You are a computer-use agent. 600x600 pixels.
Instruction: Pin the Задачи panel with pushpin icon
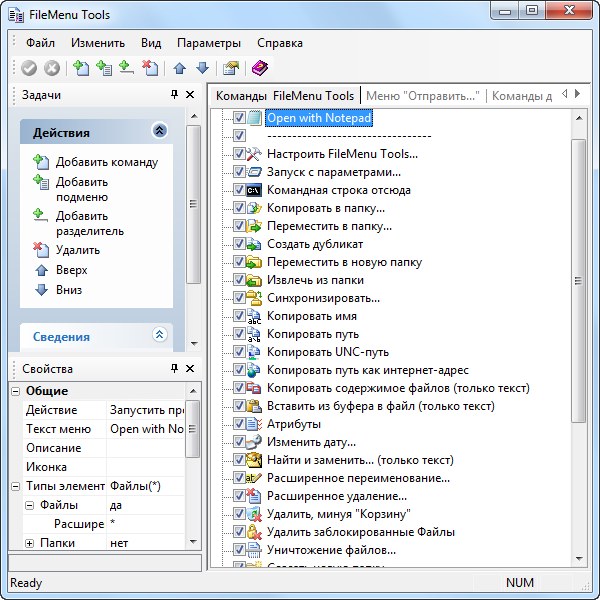click(x=174, y=95)
